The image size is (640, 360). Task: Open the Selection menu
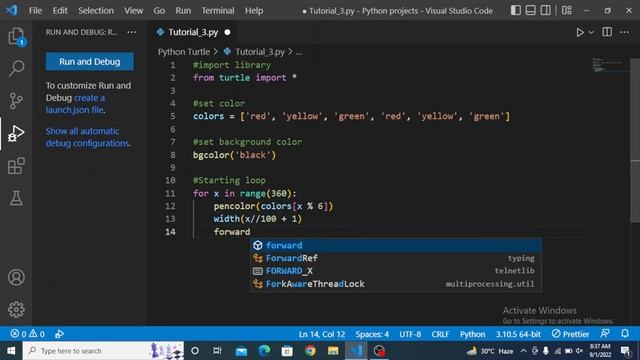(x=96, y=11)
